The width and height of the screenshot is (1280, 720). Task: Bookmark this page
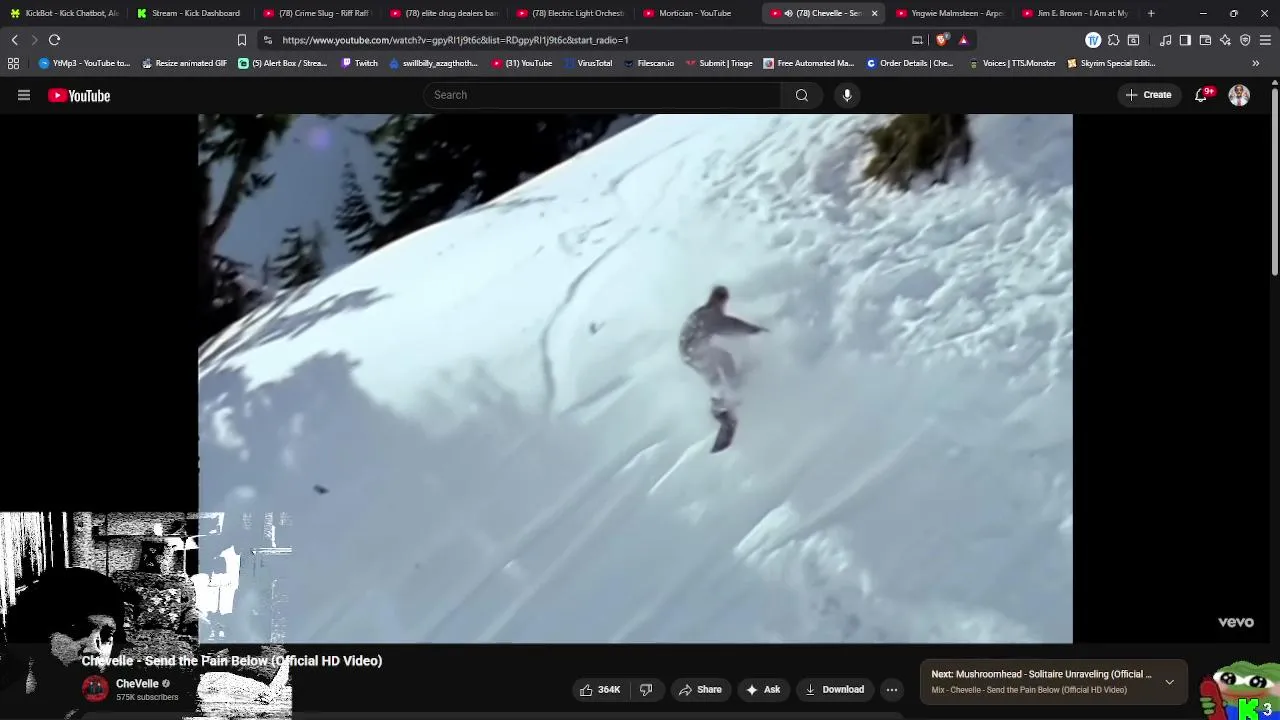pyautogui.click(x=242, y=40)
